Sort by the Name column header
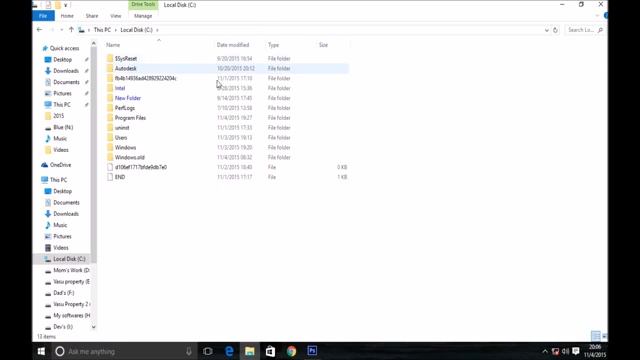 pyautogui.click(x=113, y=45)
